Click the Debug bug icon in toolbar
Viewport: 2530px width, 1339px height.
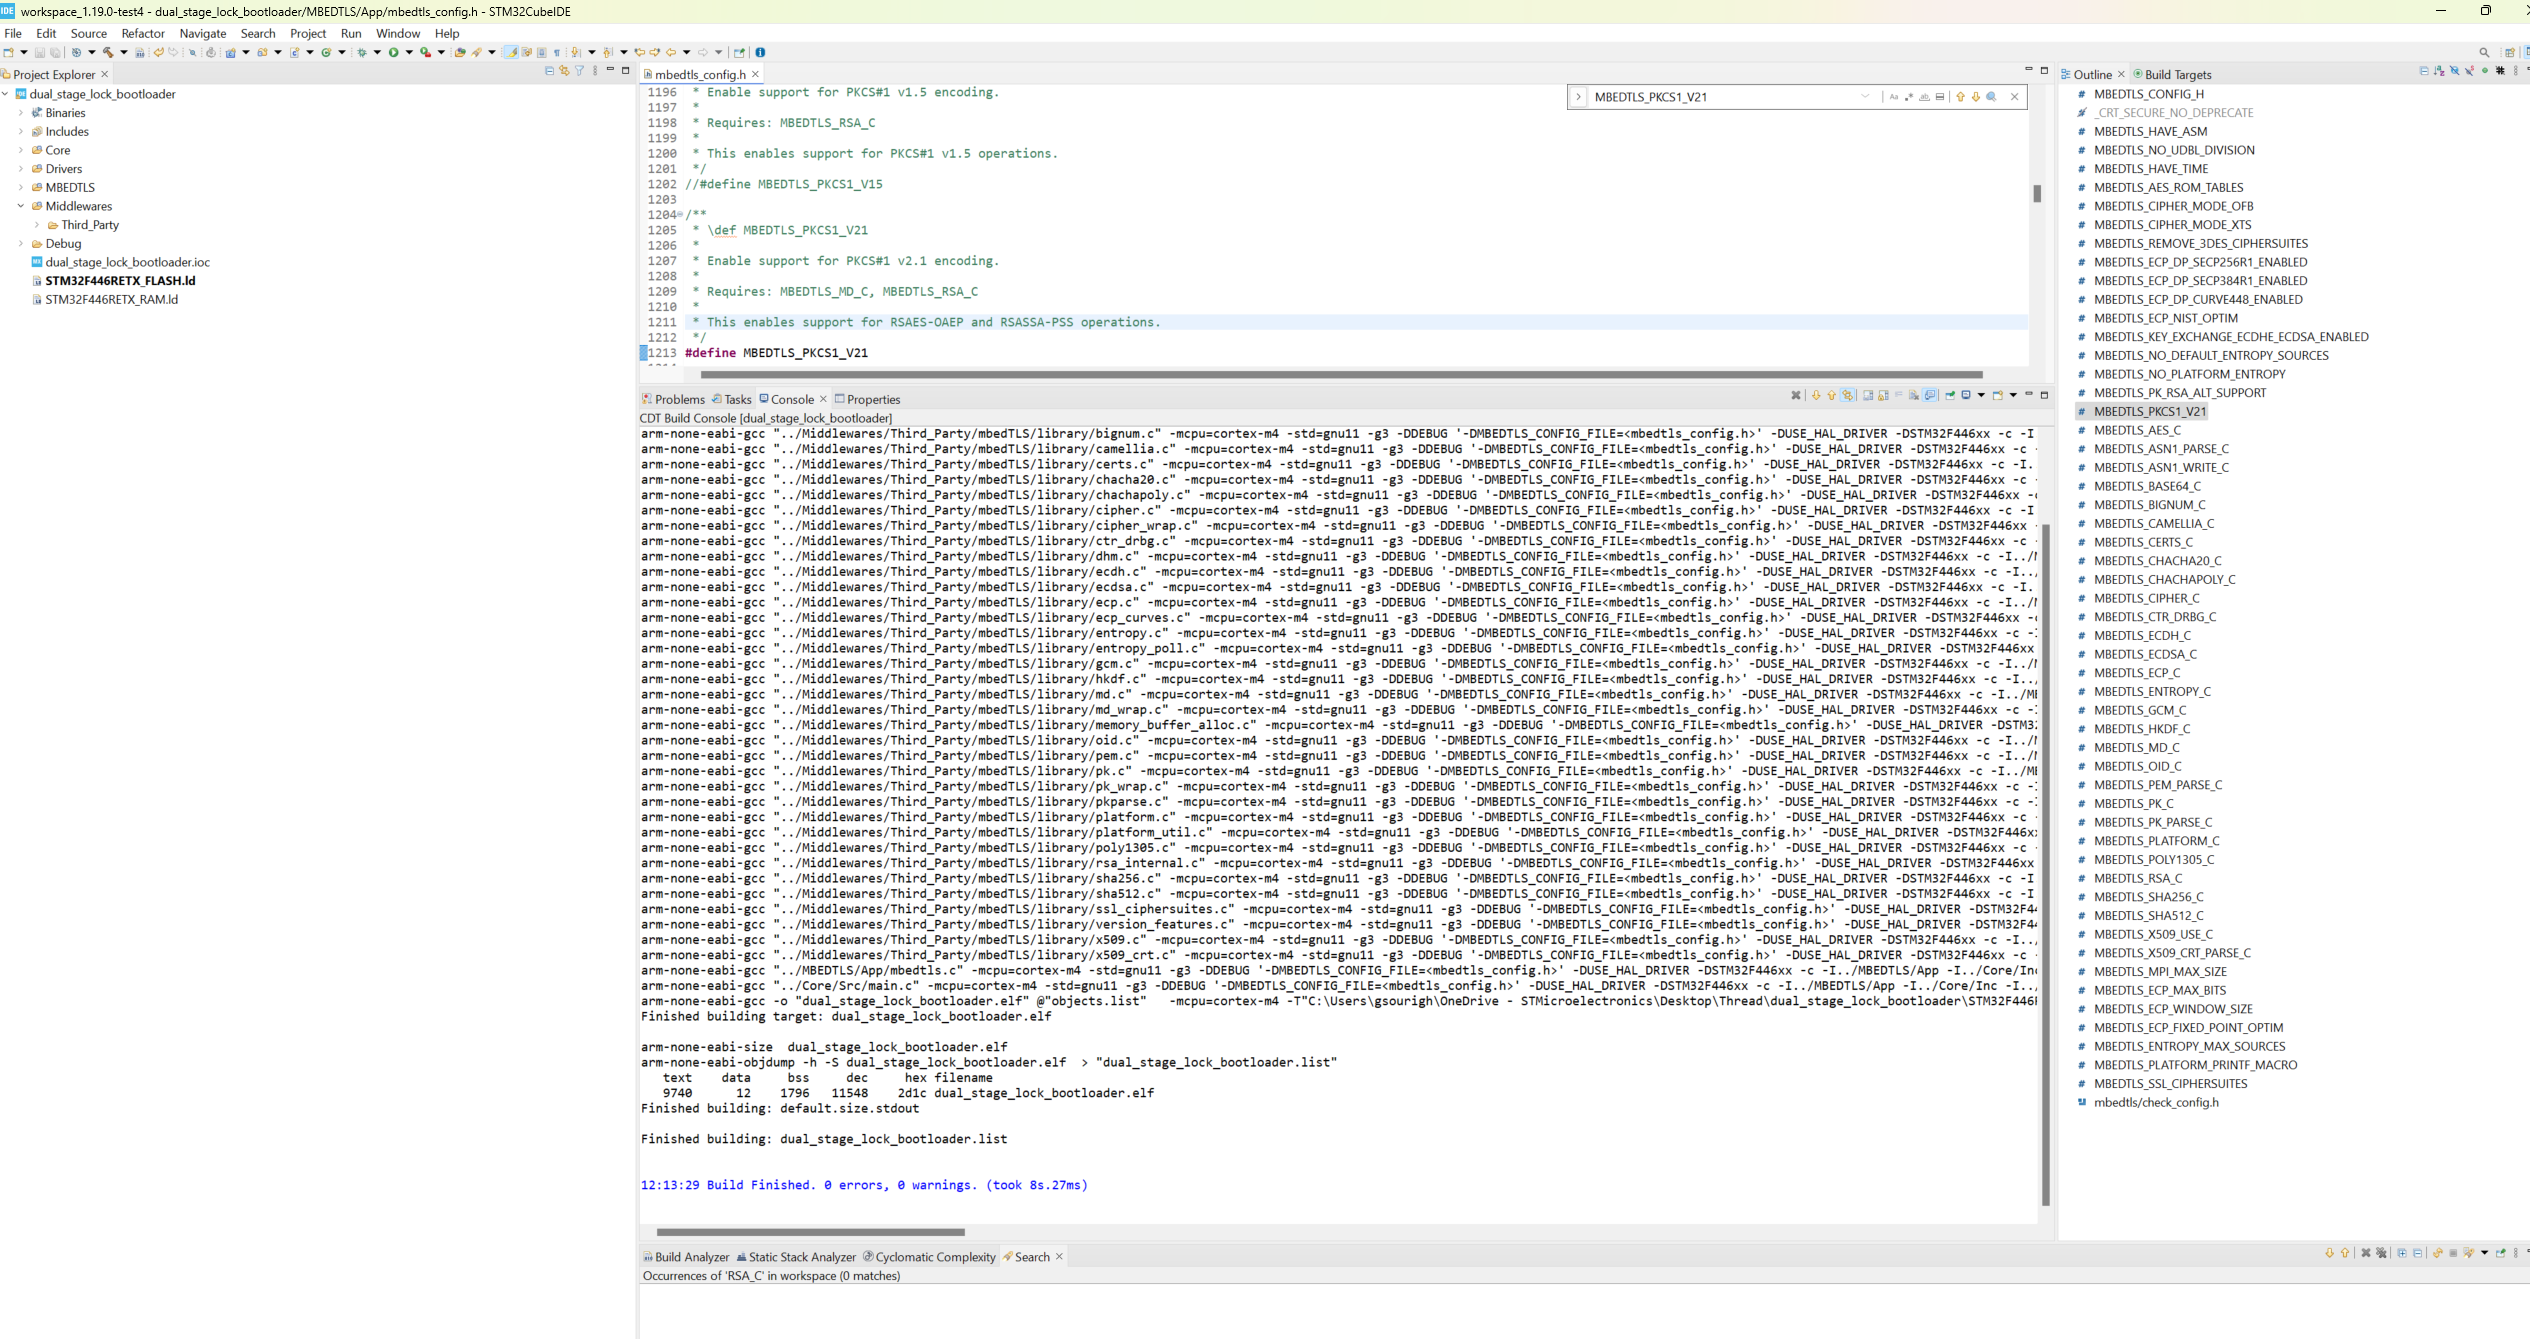coord(362,52)
